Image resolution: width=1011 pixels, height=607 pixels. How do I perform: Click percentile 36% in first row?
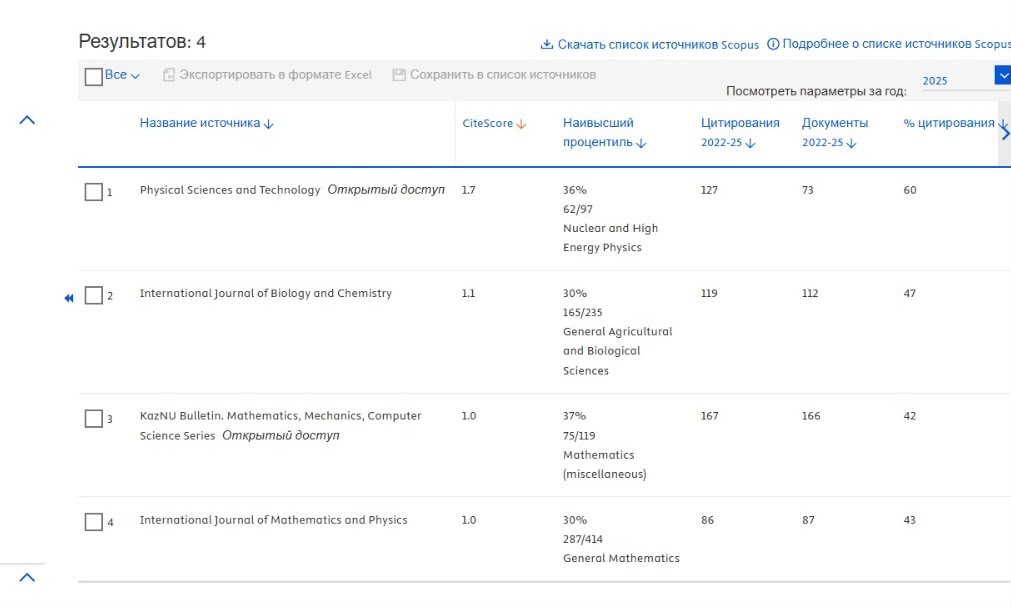[574, 190]
